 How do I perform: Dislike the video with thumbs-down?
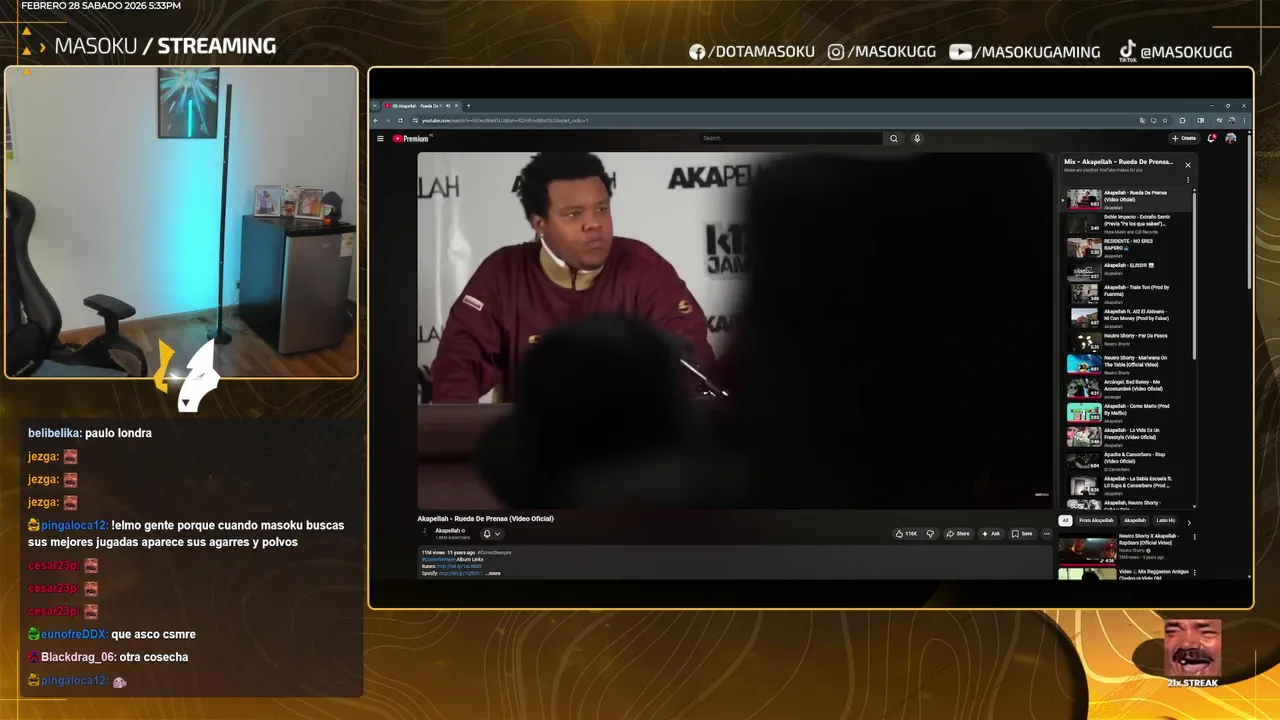point(930,534)
